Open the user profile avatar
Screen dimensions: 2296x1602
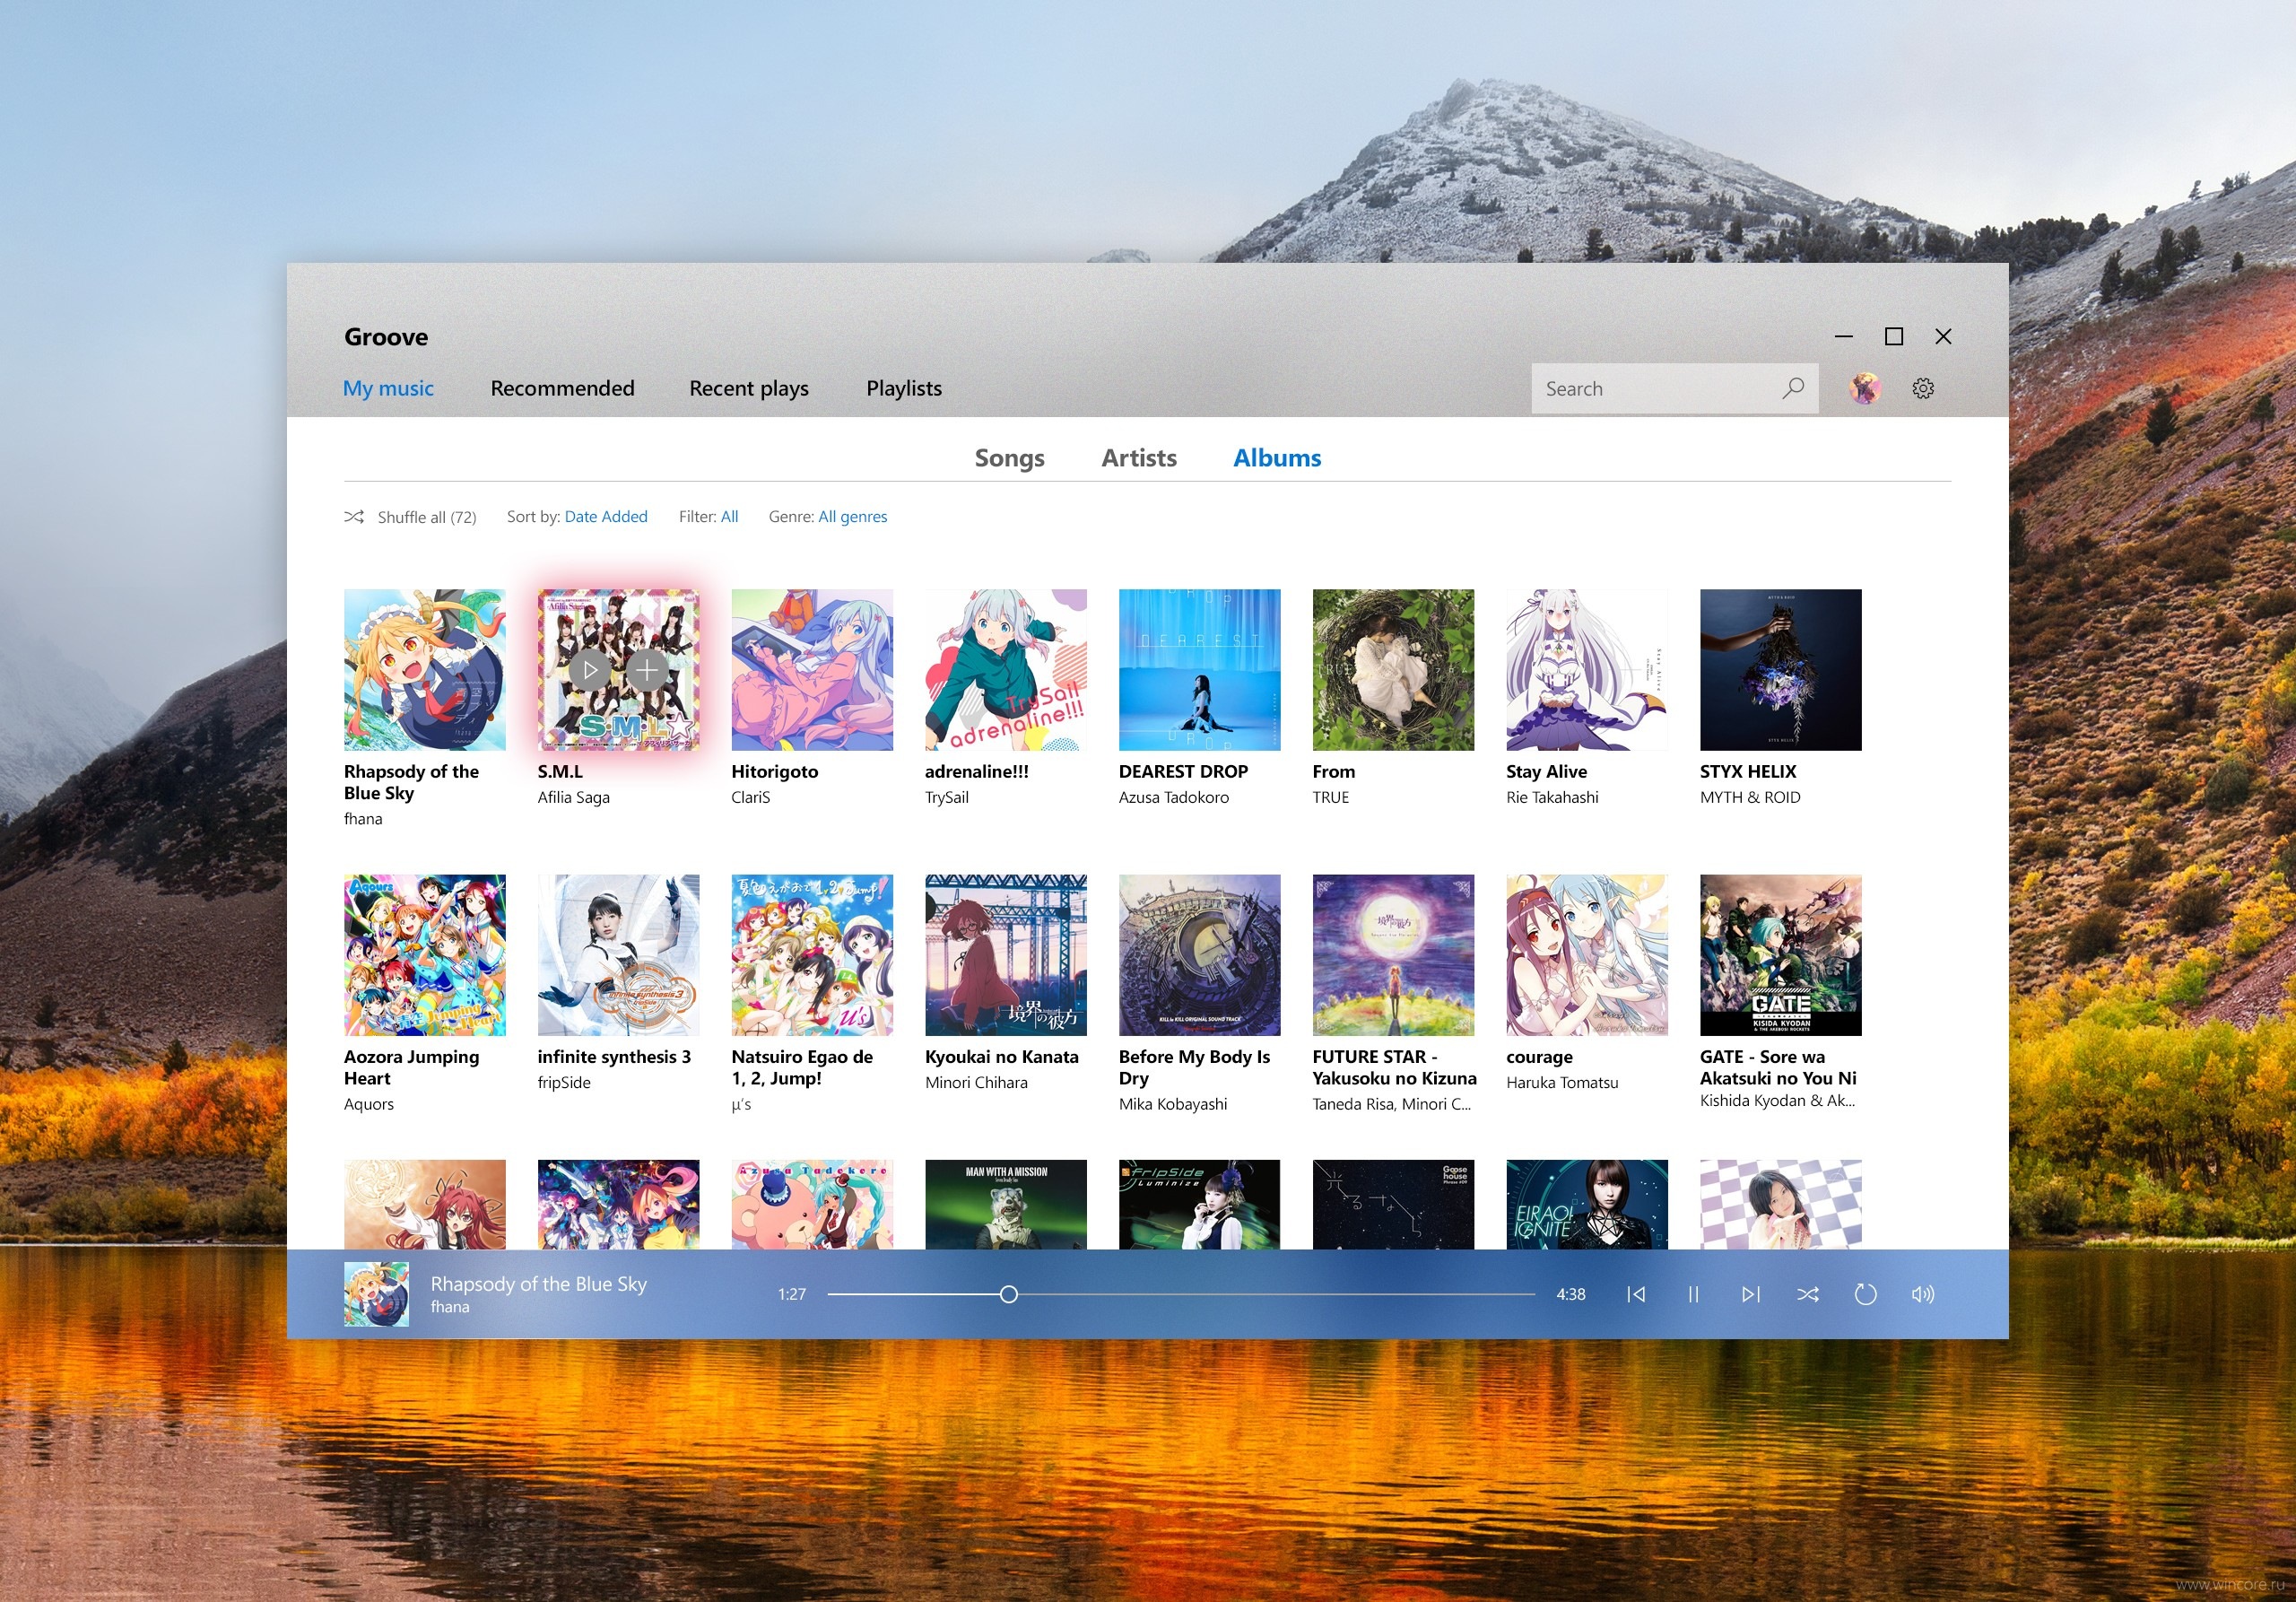1864,388
